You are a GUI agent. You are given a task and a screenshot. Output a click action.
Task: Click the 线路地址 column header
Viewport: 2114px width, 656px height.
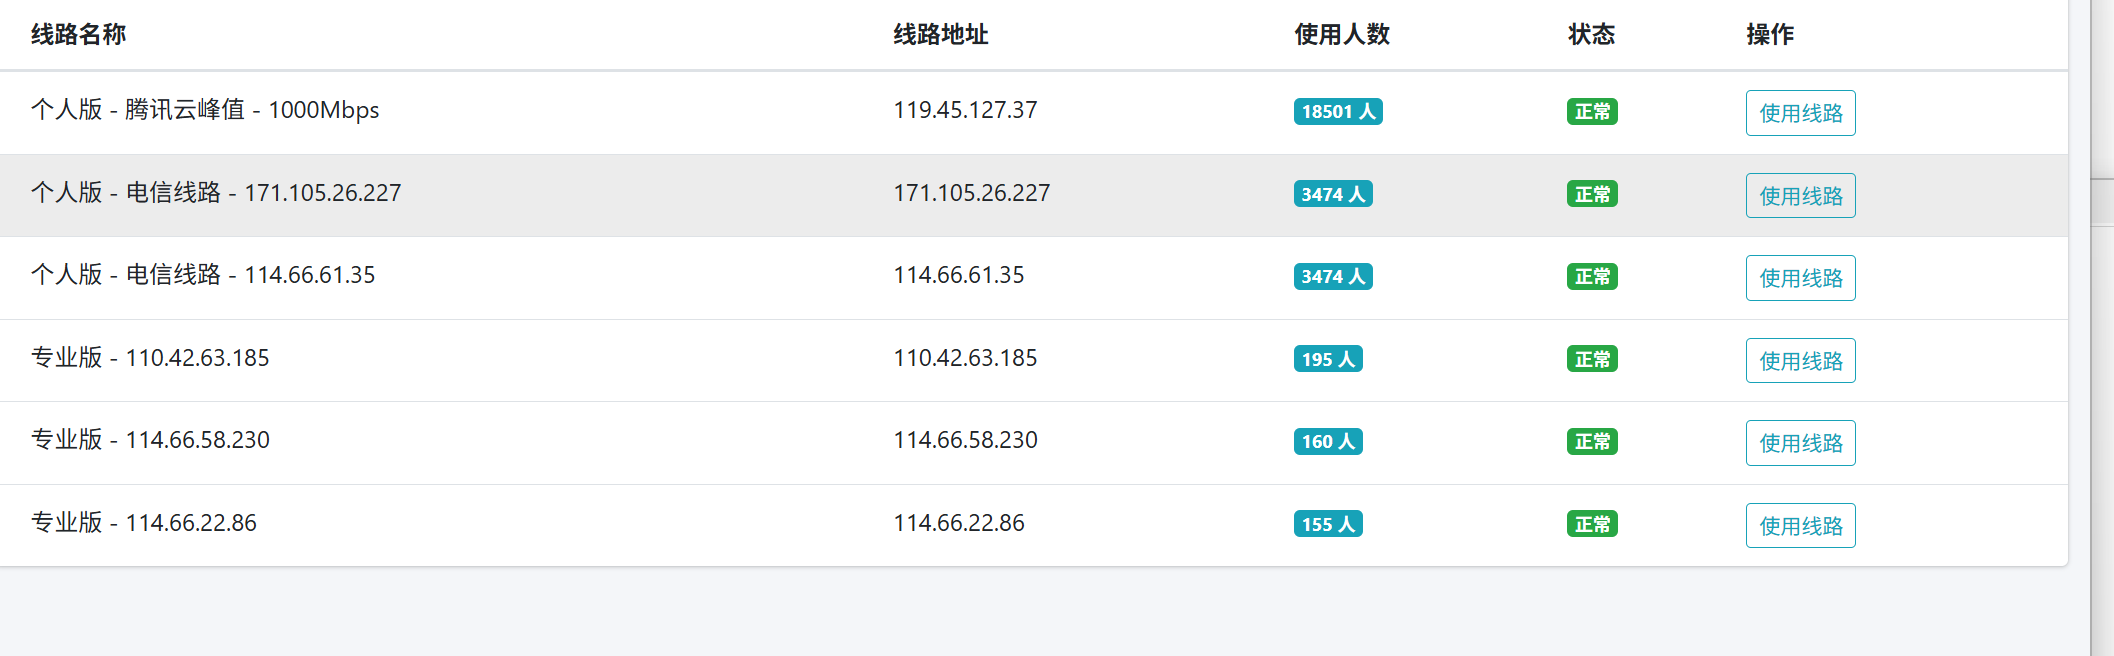point(940,35)
